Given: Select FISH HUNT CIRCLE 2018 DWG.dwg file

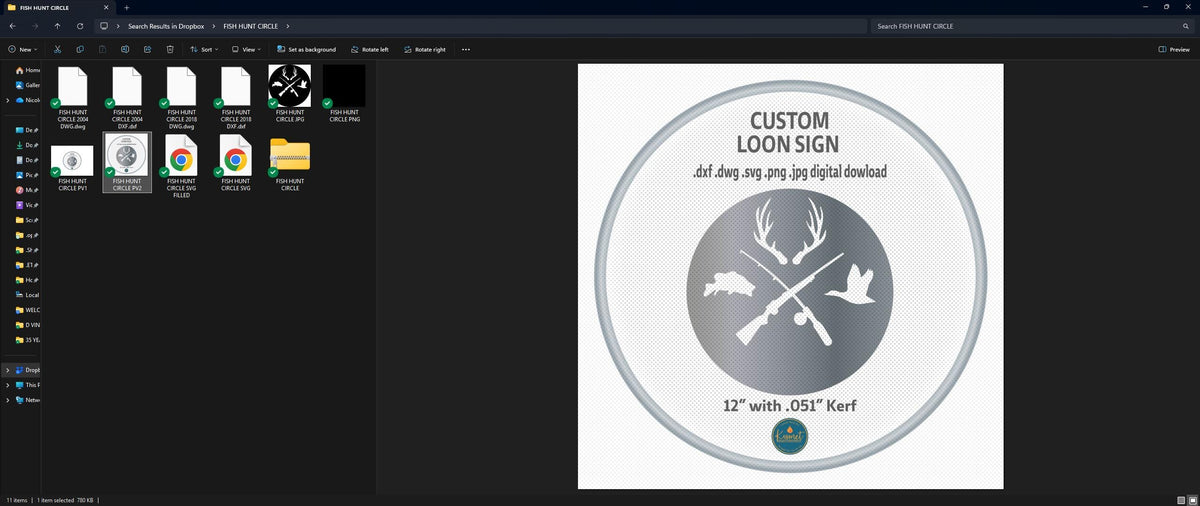Looking at the screenshot, I should click(x=182, y=98).
